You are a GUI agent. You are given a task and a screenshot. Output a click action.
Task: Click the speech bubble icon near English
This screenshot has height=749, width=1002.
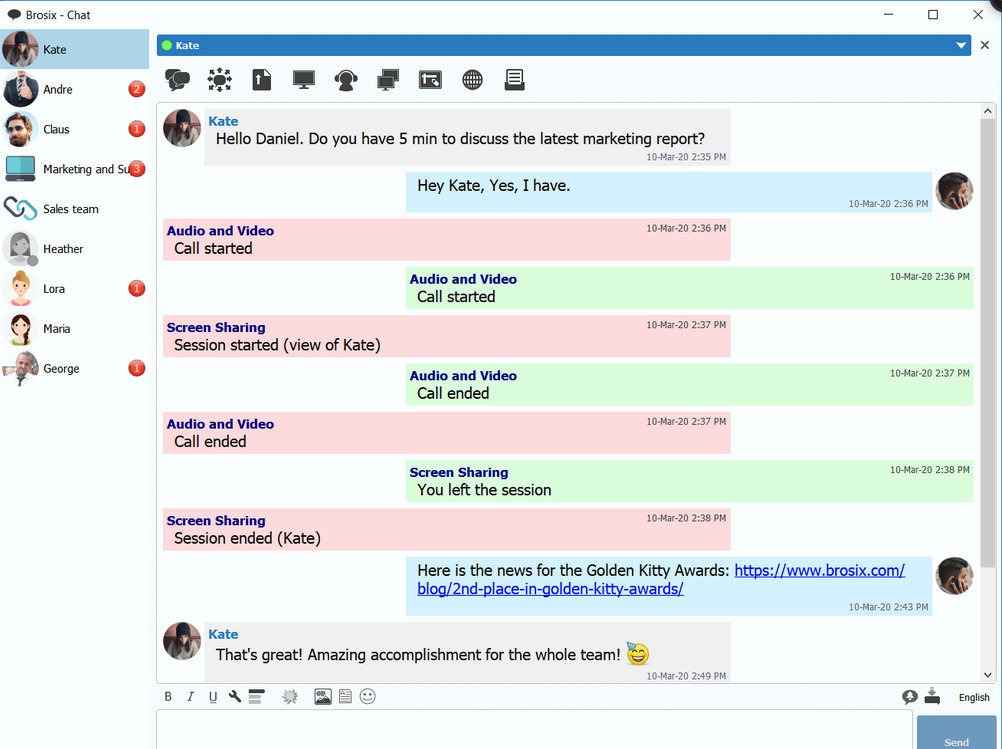(x=909, y=697)
